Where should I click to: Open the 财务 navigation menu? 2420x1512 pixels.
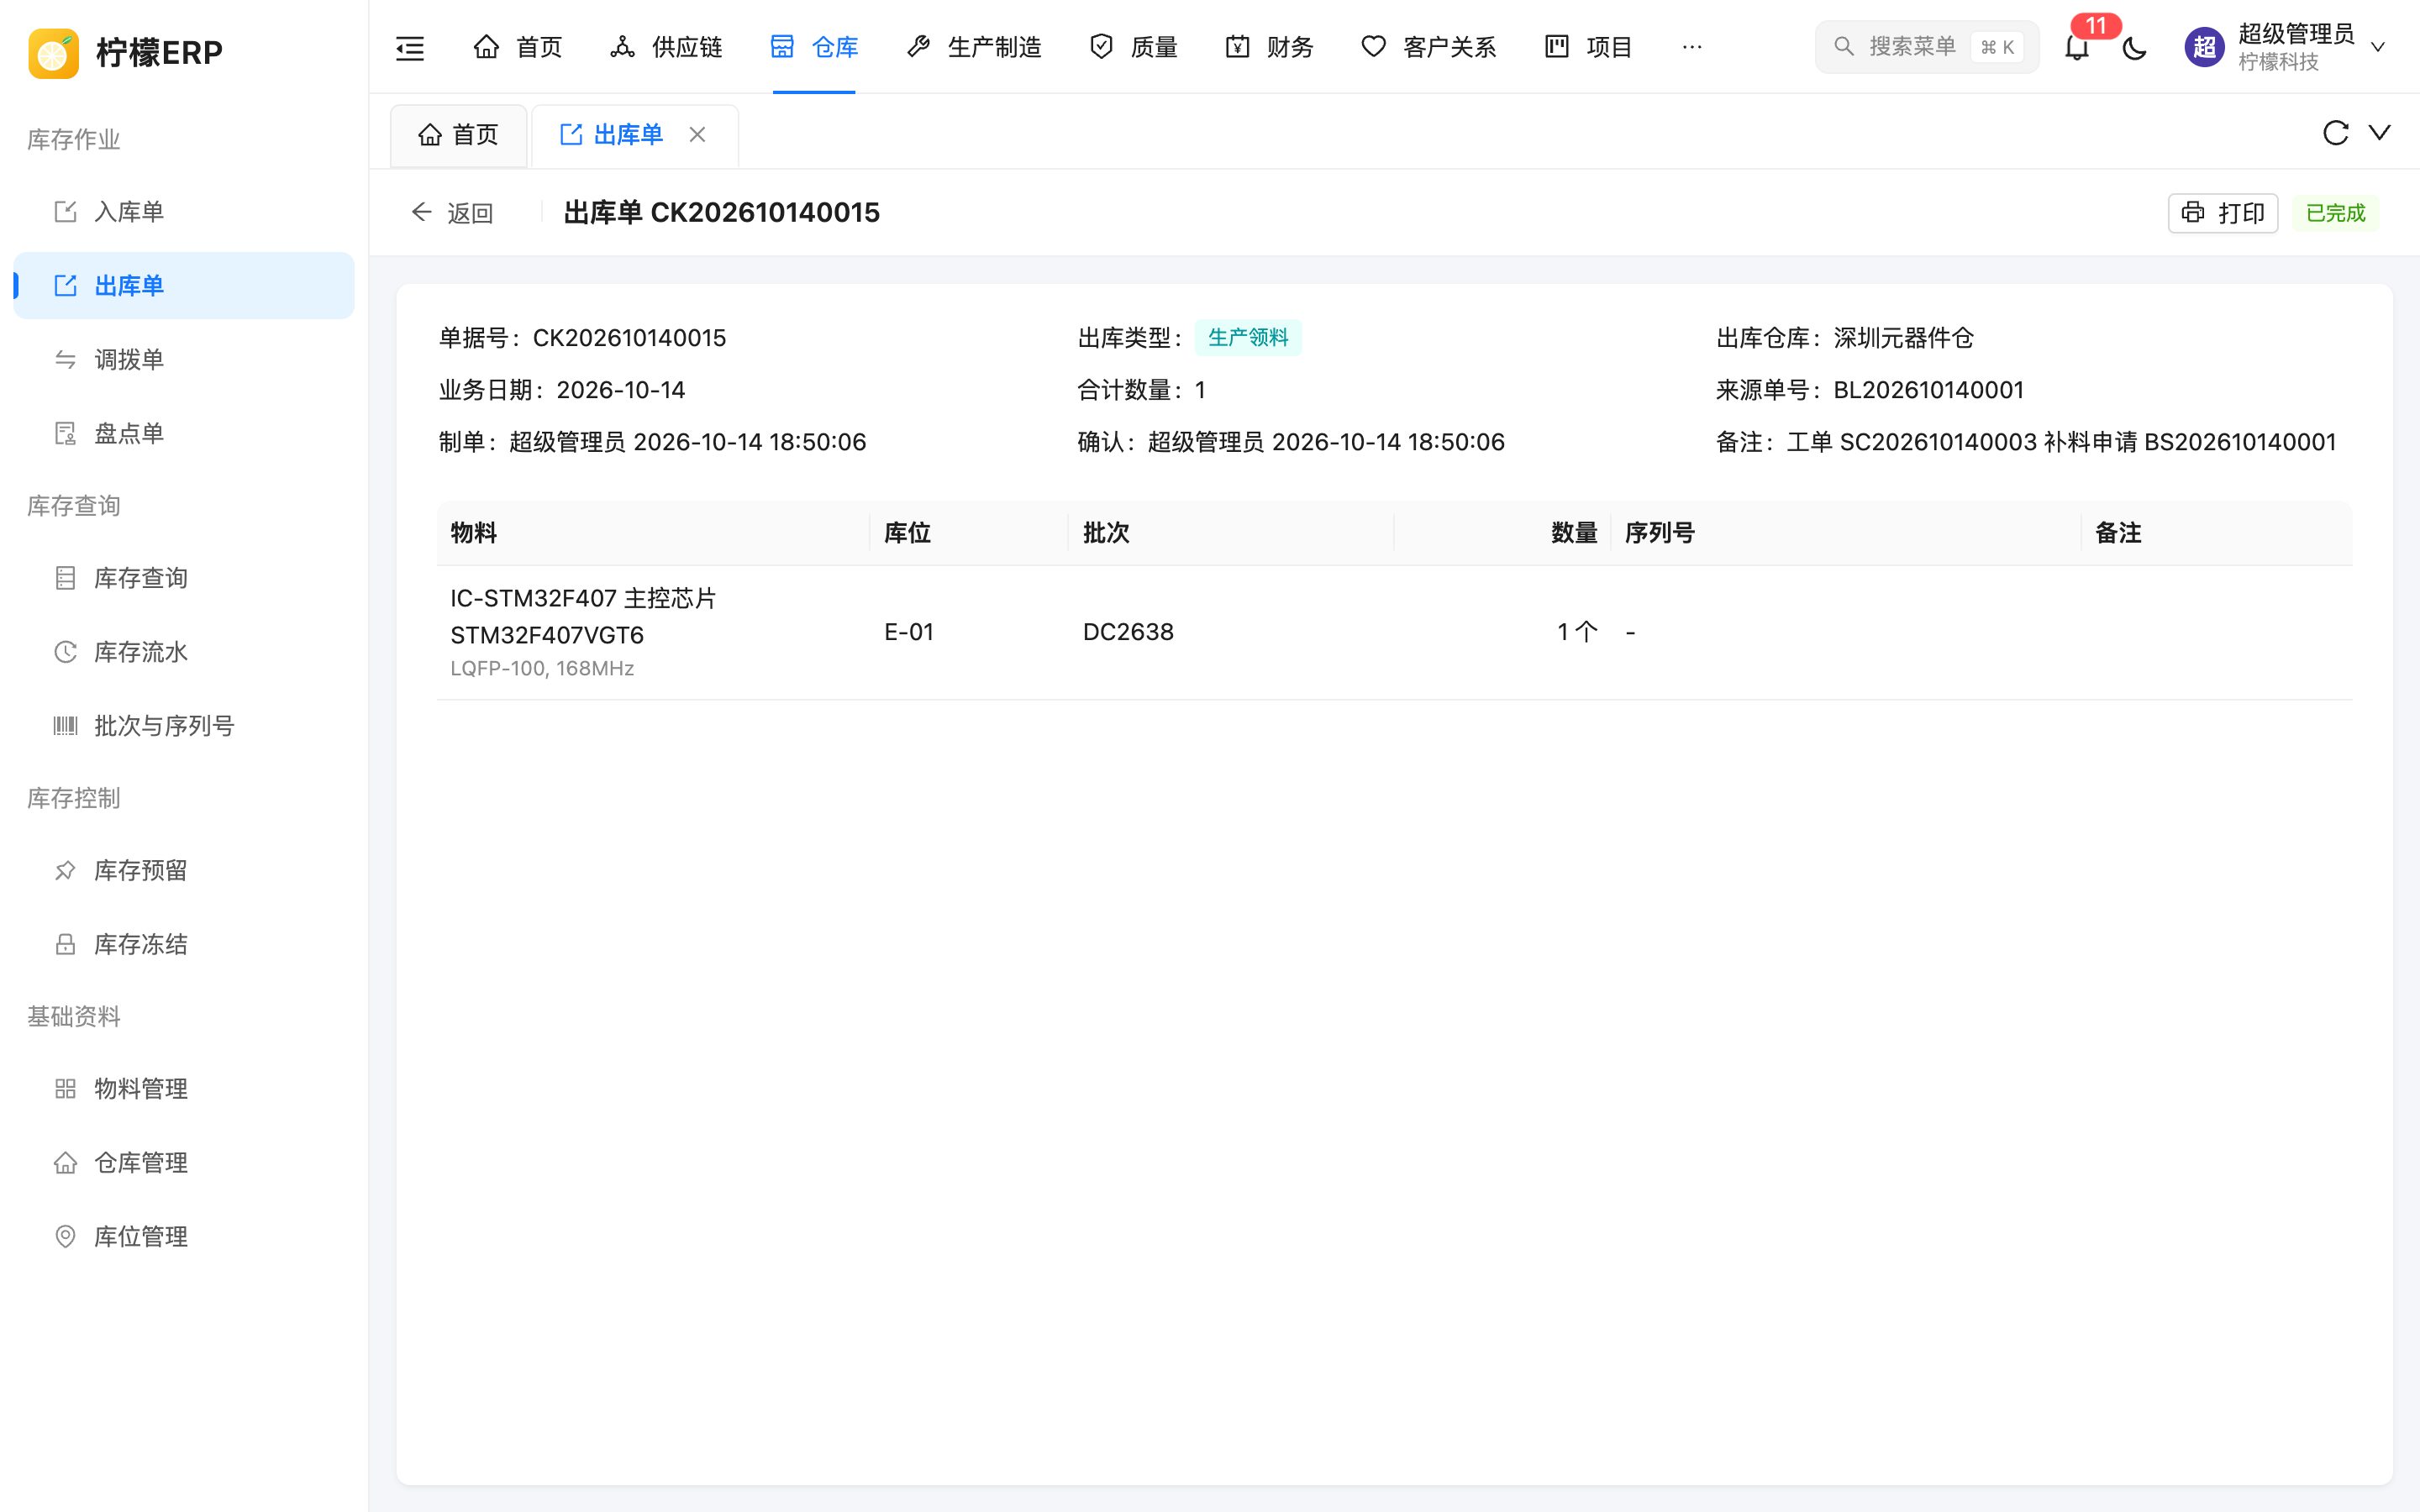tap(1269, 47)
